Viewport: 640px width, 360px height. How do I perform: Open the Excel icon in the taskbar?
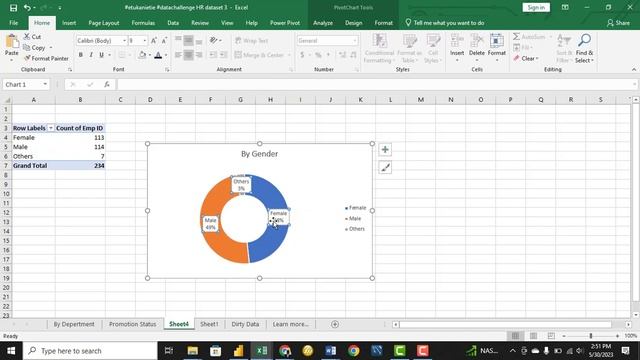pos(262,351)
